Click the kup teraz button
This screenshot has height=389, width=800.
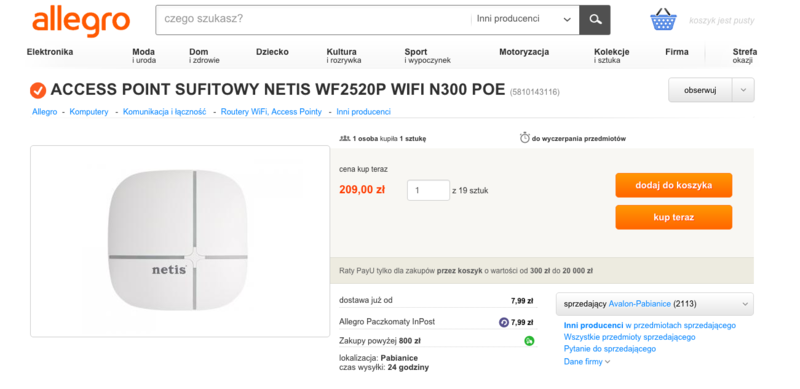pyautogui.click(x=673, y=217)
